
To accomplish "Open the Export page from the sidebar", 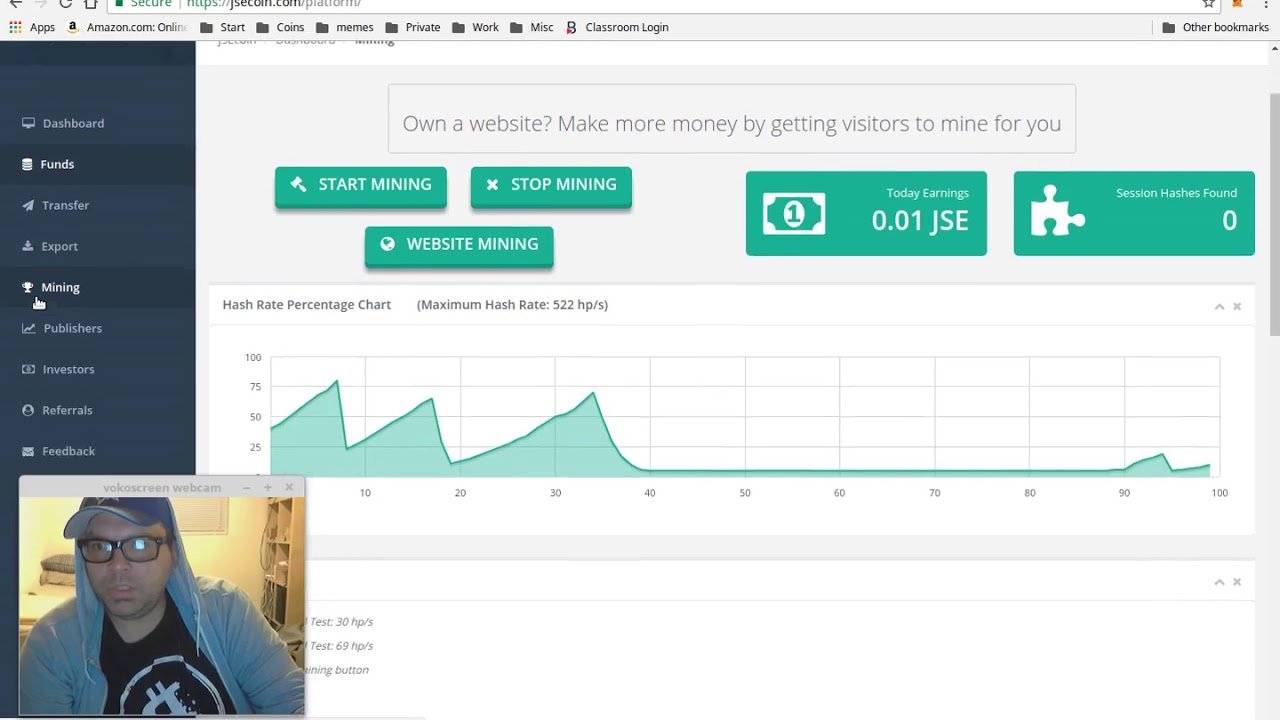I will click(59, 246).
